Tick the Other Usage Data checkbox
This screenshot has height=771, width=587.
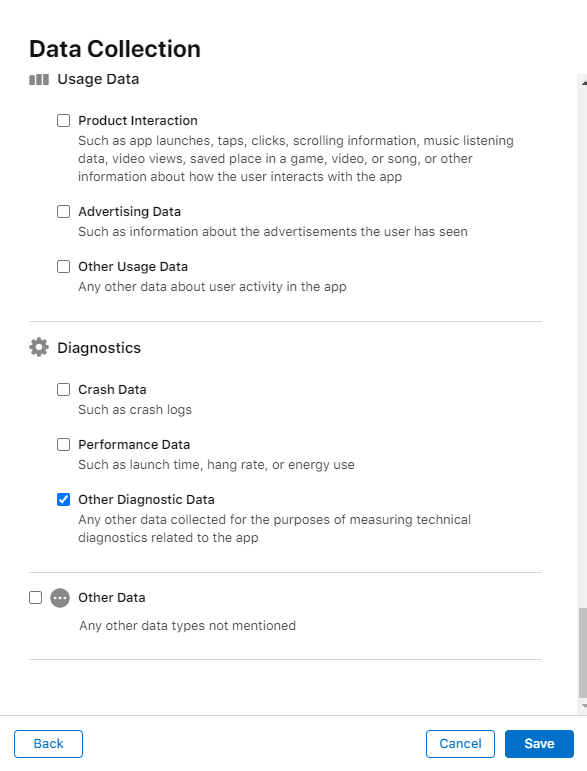pyautogui.click(x=63, y=267)
